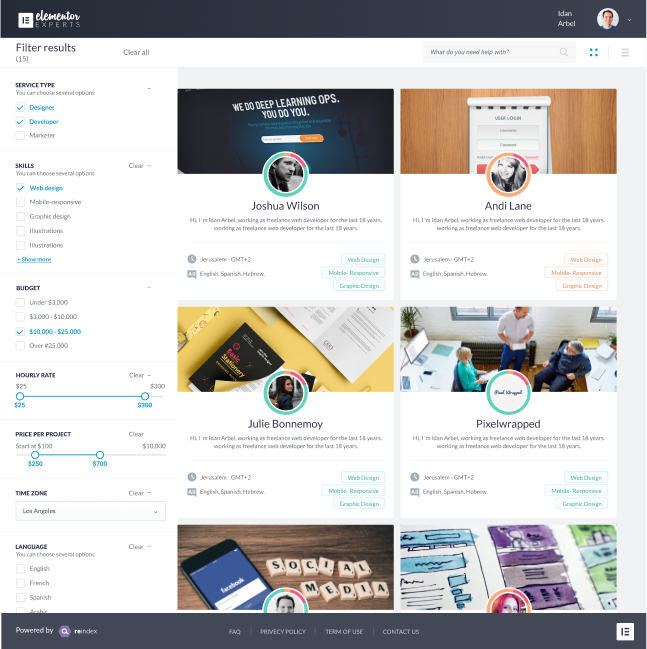Click the price per project $250 handle
This screenshot has width=647, height=649.
(35, 455)
